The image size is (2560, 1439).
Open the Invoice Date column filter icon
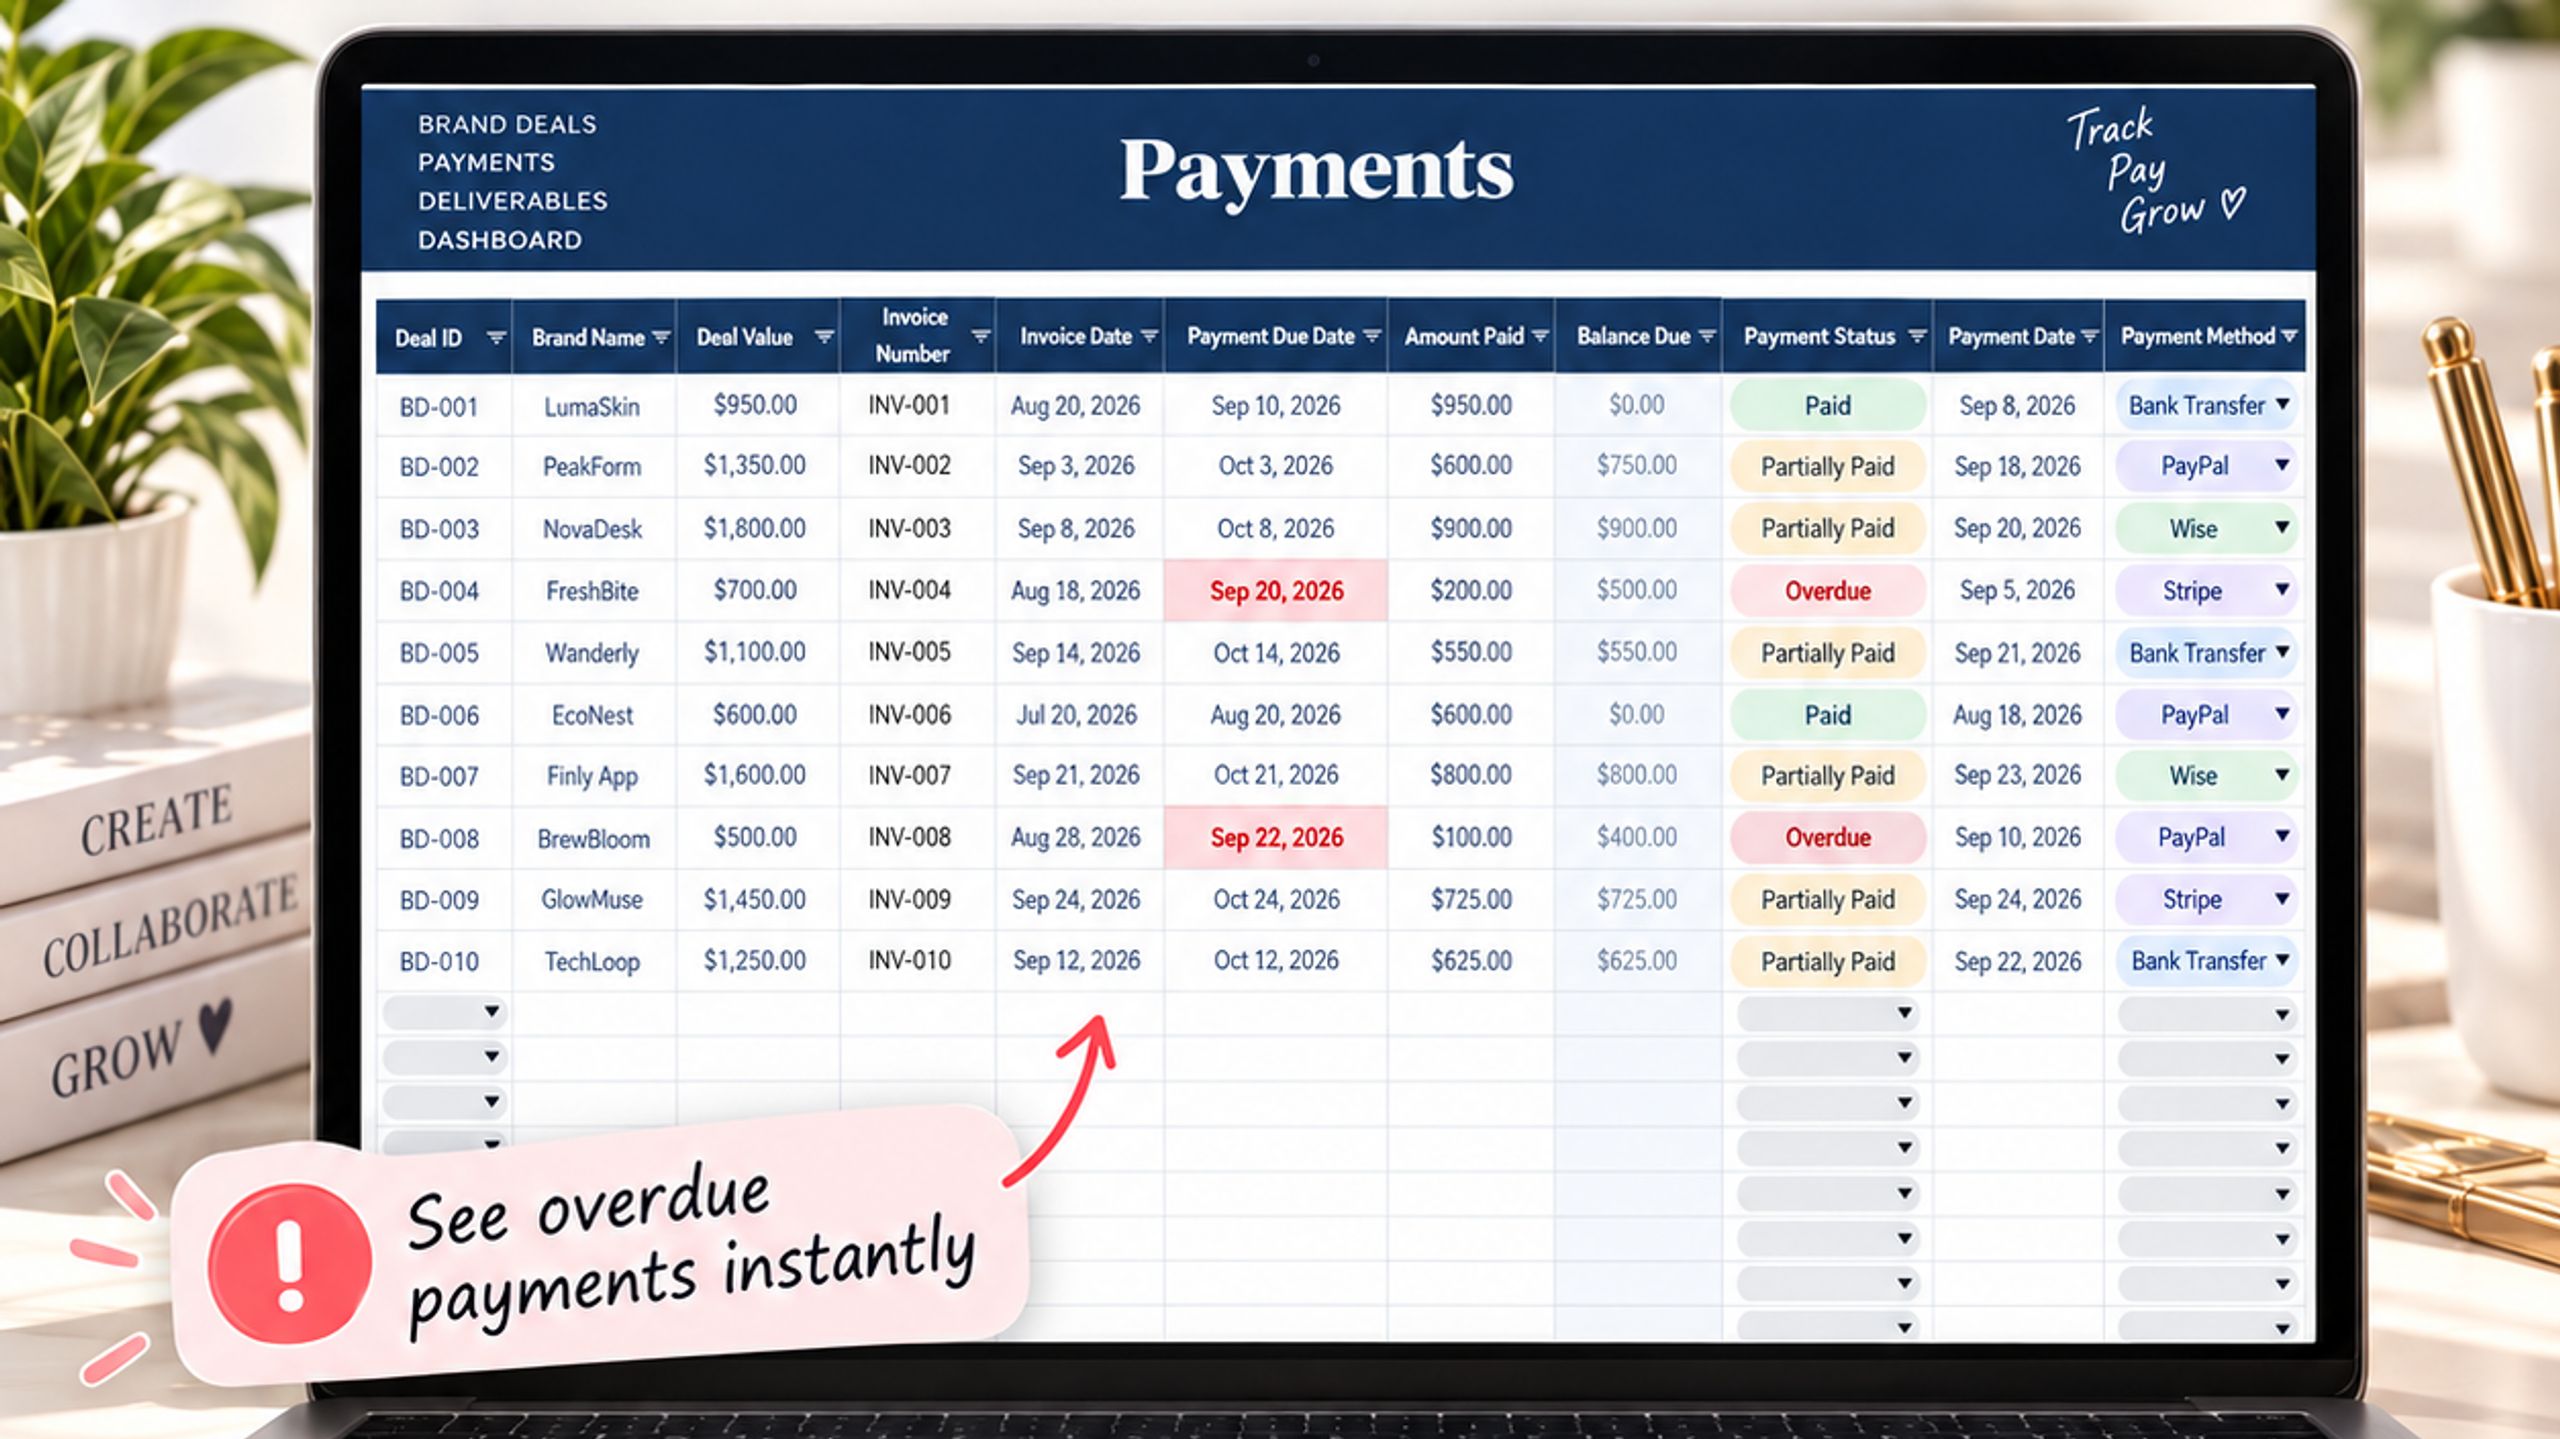click(x=1149, y=337)
